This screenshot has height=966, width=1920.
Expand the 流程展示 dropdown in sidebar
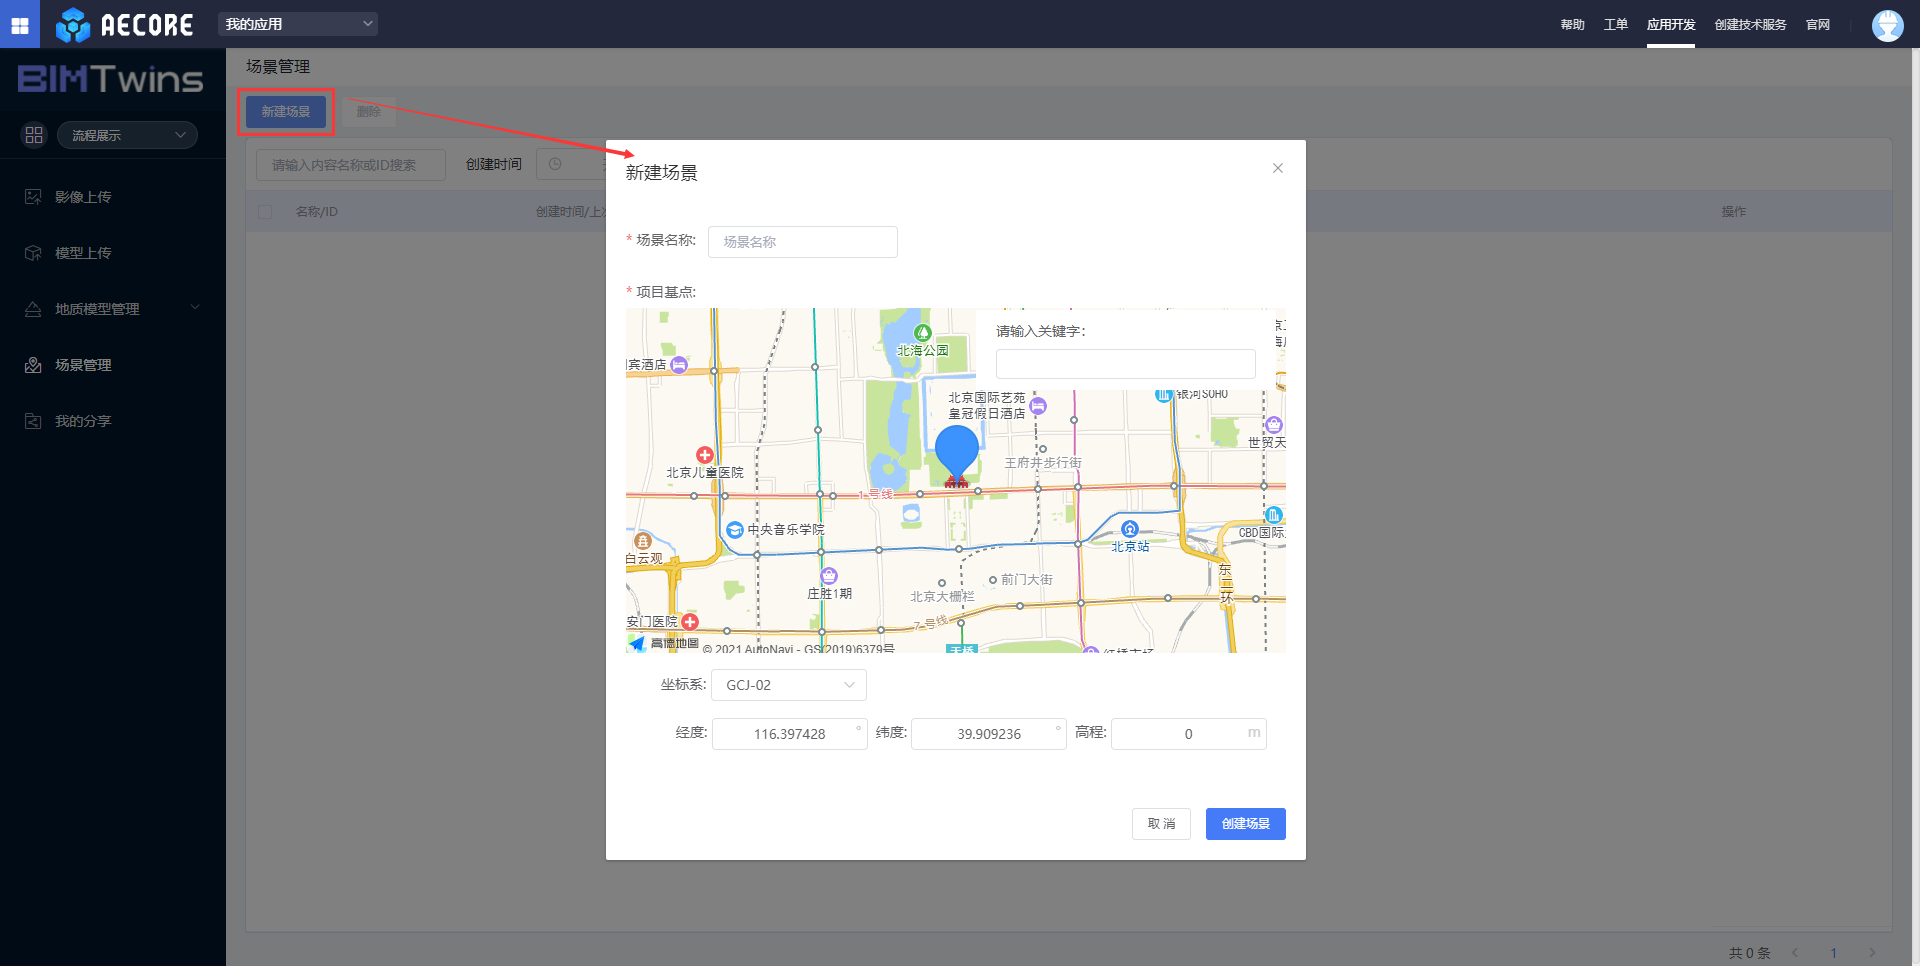(127, 135)
